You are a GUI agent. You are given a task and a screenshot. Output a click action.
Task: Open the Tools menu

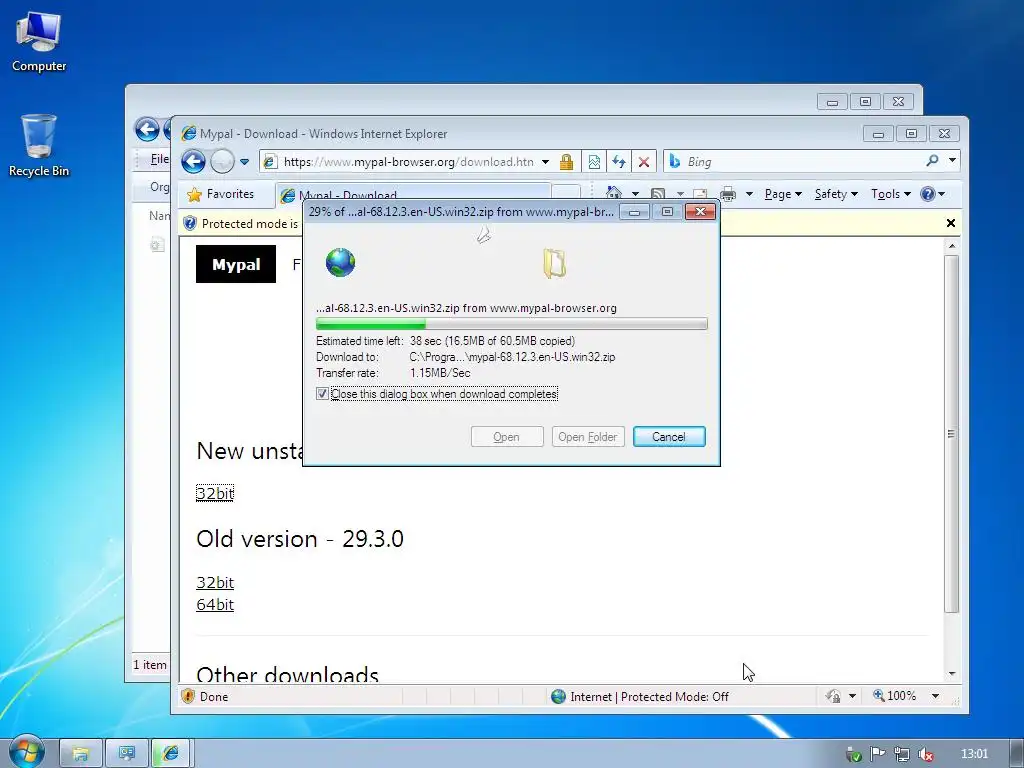pos(890,194)
